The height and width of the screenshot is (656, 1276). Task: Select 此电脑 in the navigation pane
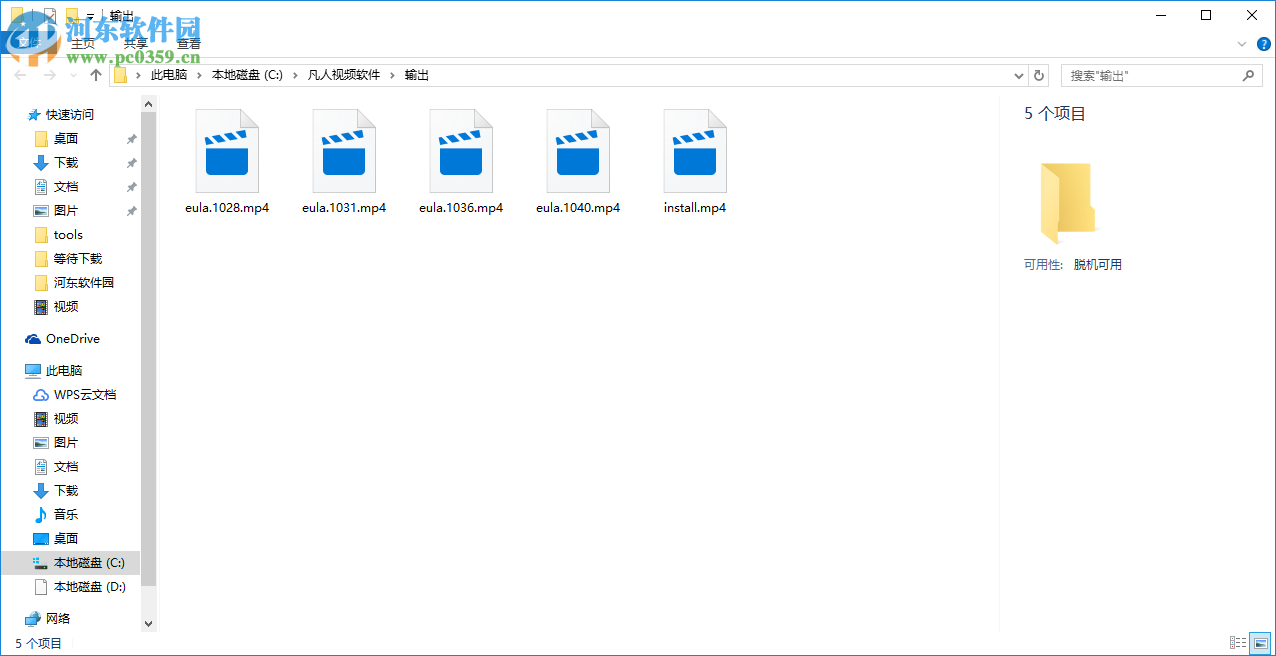64,371
